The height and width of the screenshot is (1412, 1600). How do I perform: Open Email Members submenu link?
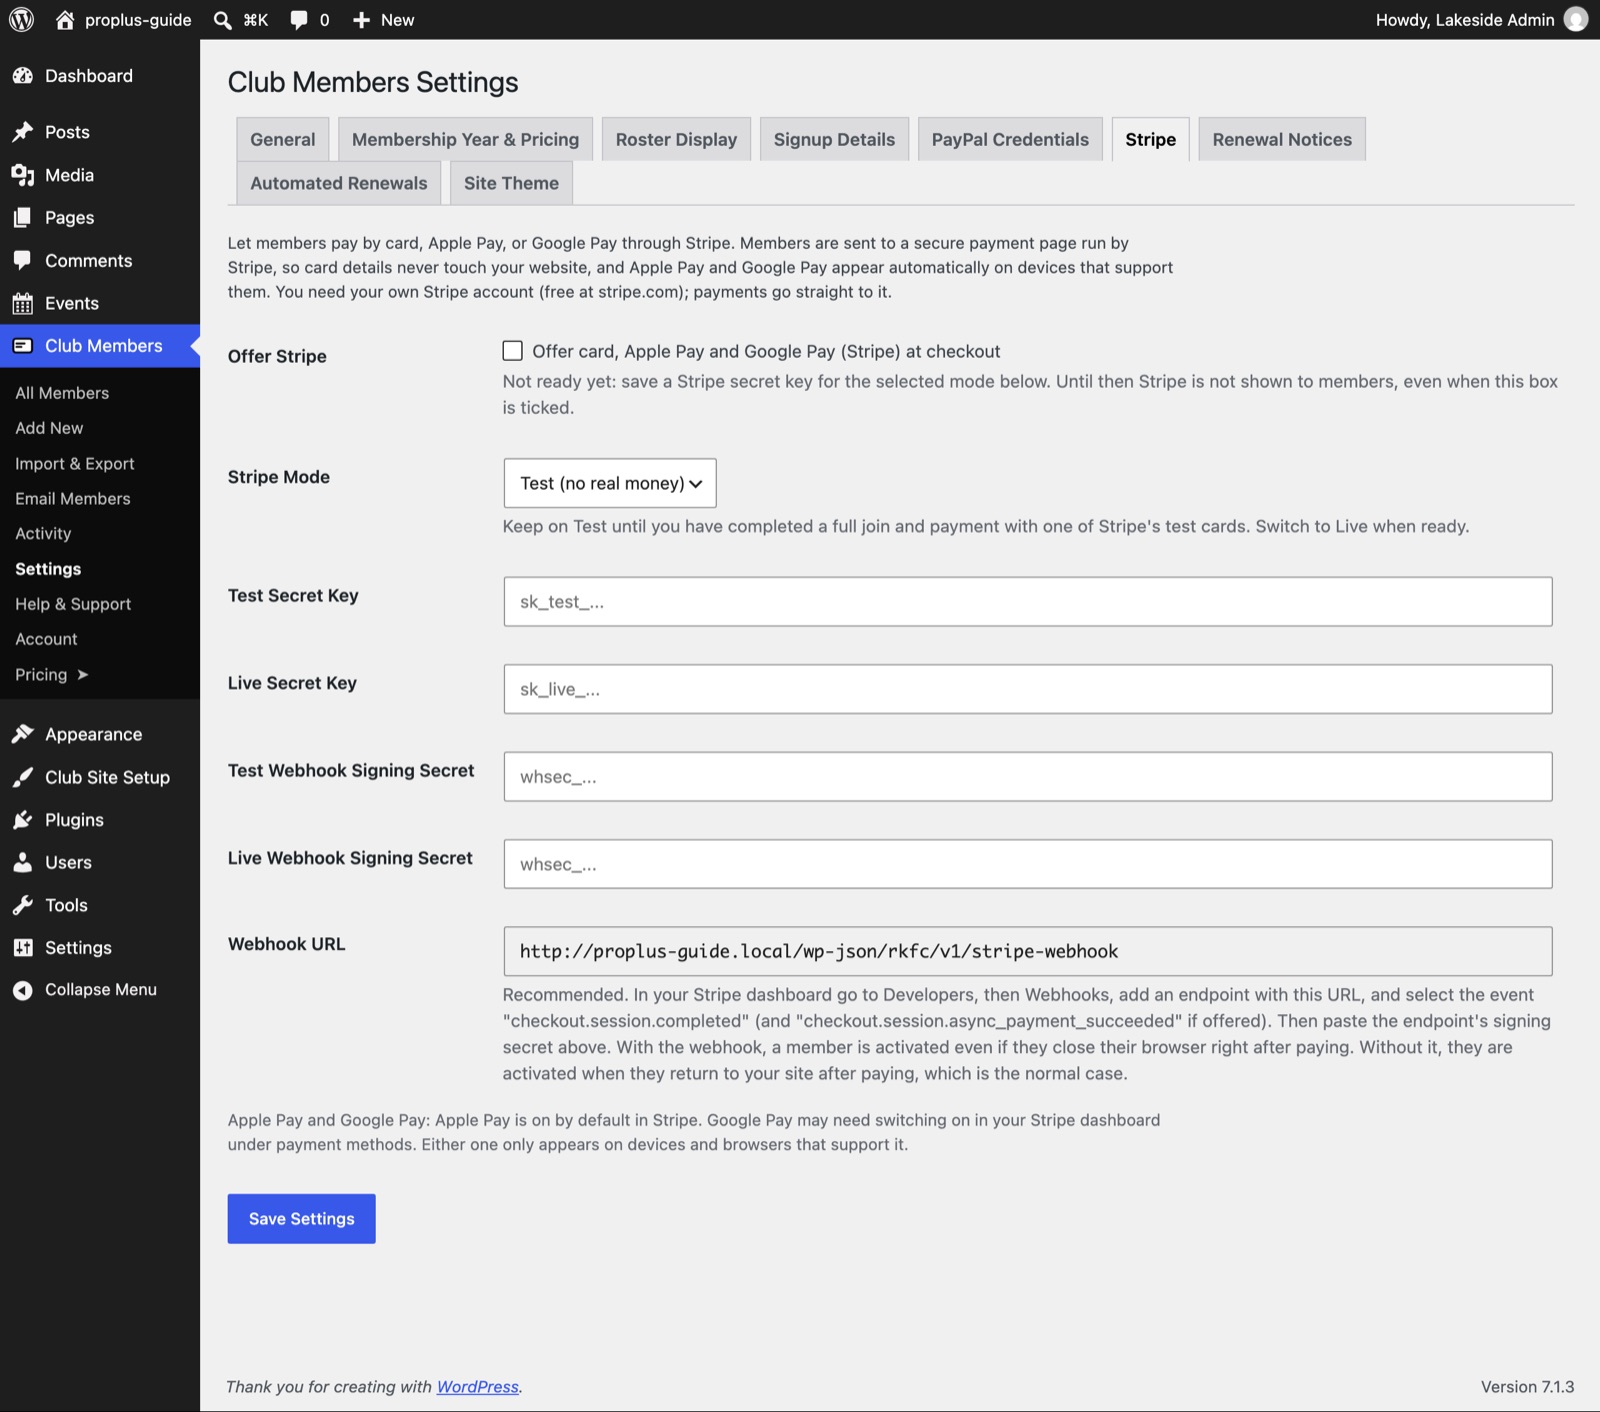pyautogui.click(x=73, y=499)
